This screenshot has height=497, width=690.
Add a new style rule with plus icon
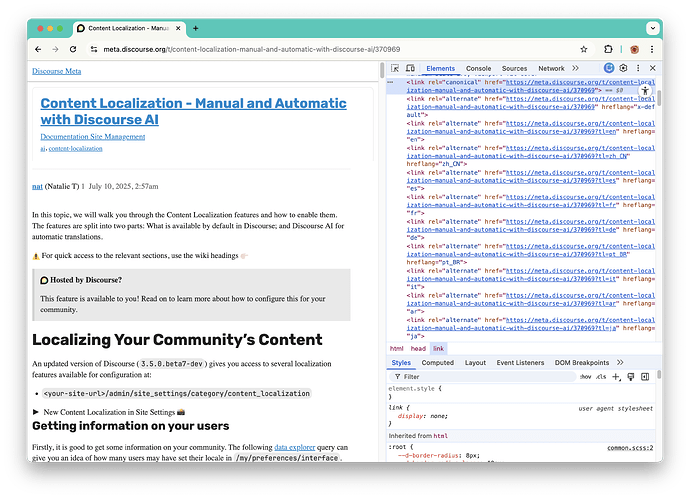[616, 377]
